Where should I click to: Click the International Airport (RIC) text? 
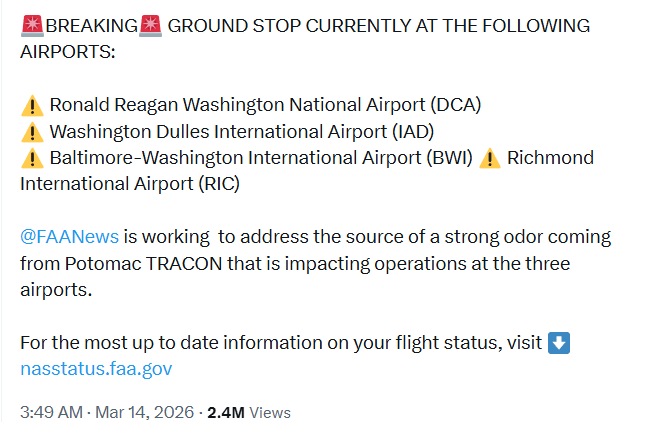coord(130,184)
